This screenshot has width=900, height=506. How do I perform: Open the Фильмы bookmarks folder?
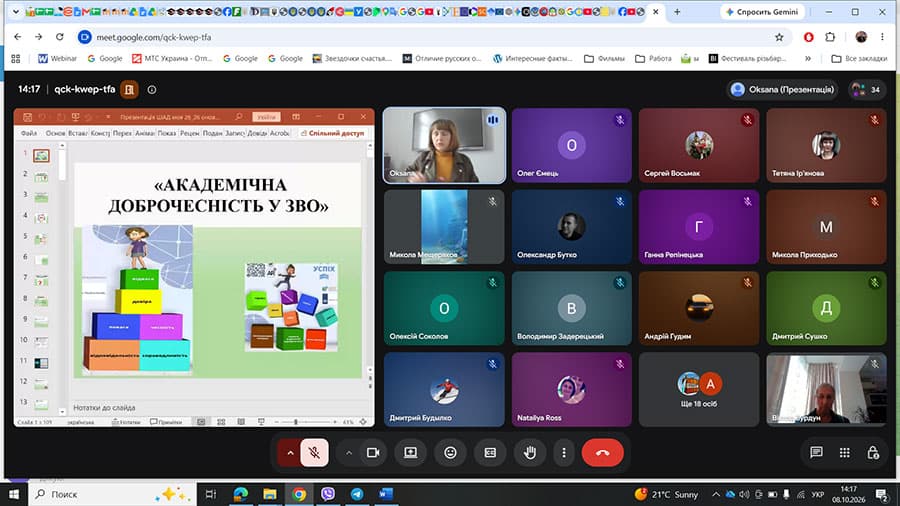click(604, 59)
